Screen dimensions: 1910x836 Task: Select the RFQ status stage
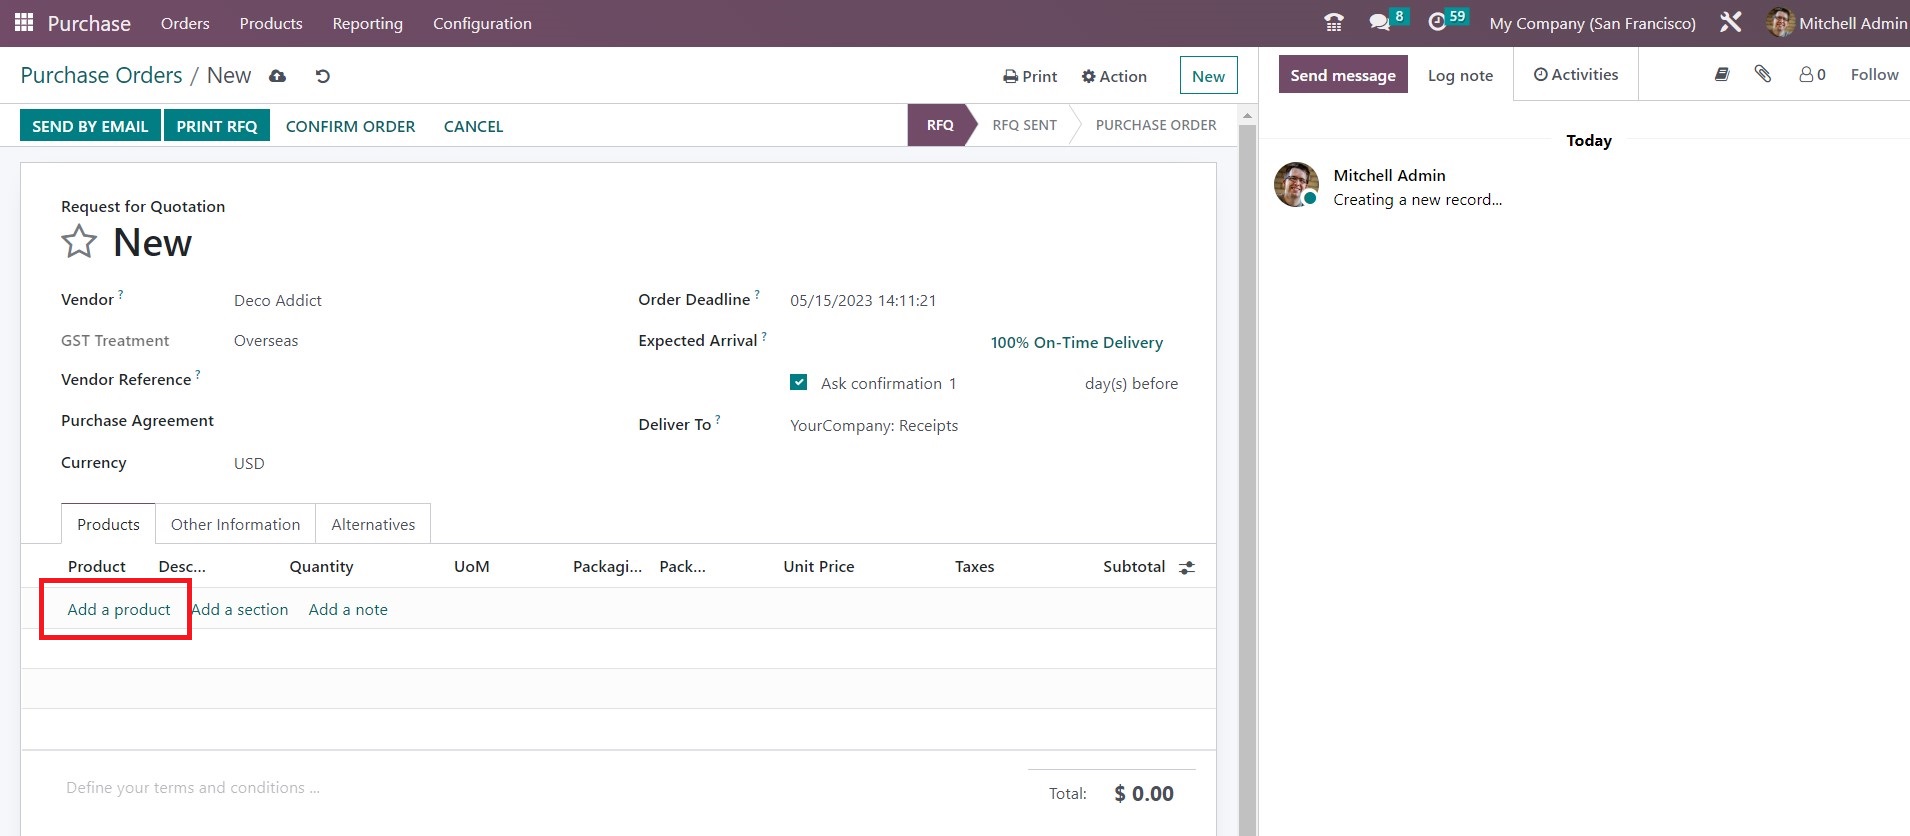[x=939, y=125]
